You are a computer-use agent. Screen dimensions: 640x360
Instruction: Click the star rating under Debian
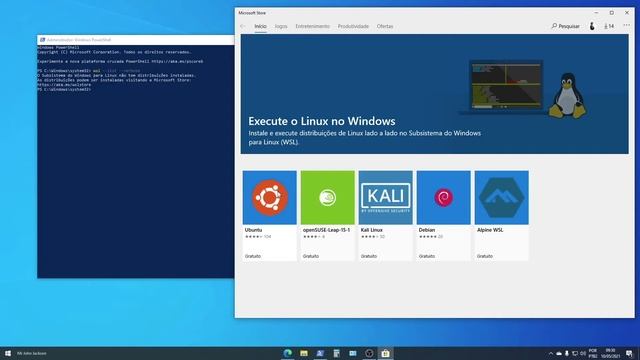pos(427,237)
